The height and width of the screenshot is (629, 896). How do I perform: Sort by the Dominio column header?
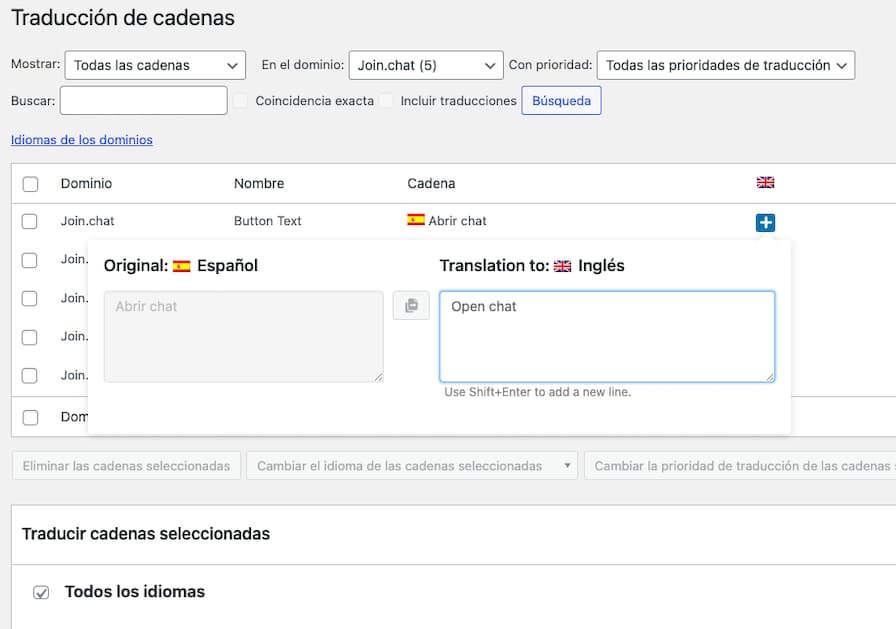[86, 184]
